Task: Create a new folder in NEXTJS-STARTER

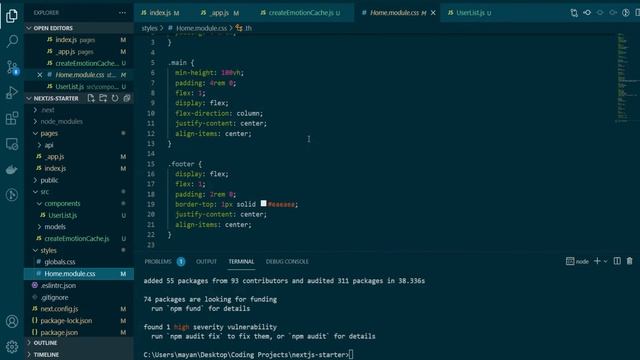Action: point(103,98)
